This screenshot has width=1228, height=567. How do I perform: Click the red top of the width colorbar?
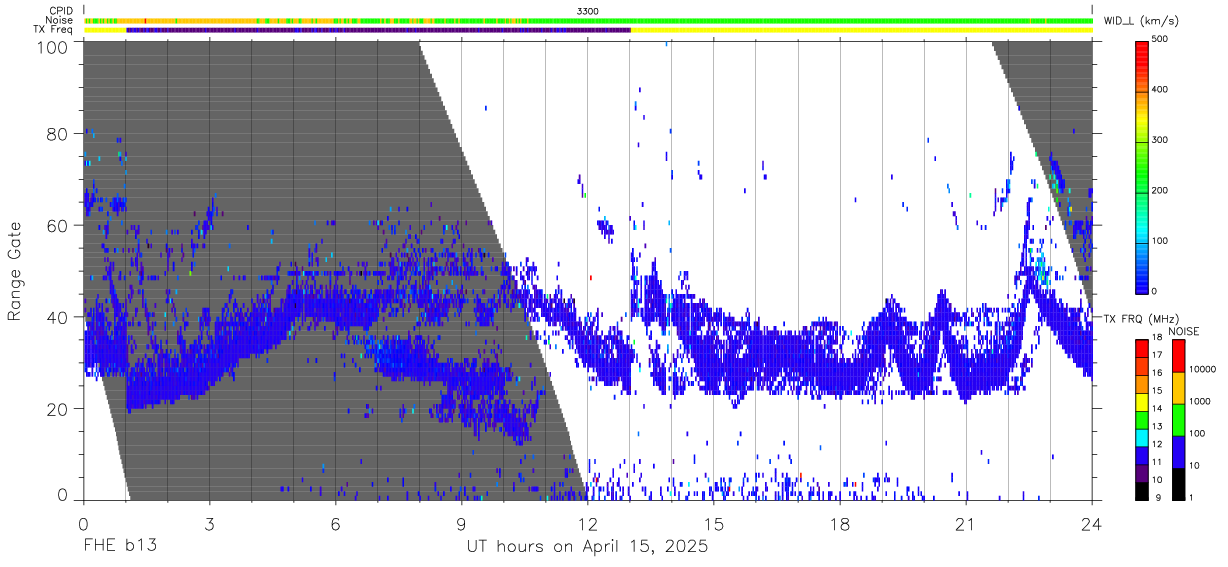coord(1141,50)
